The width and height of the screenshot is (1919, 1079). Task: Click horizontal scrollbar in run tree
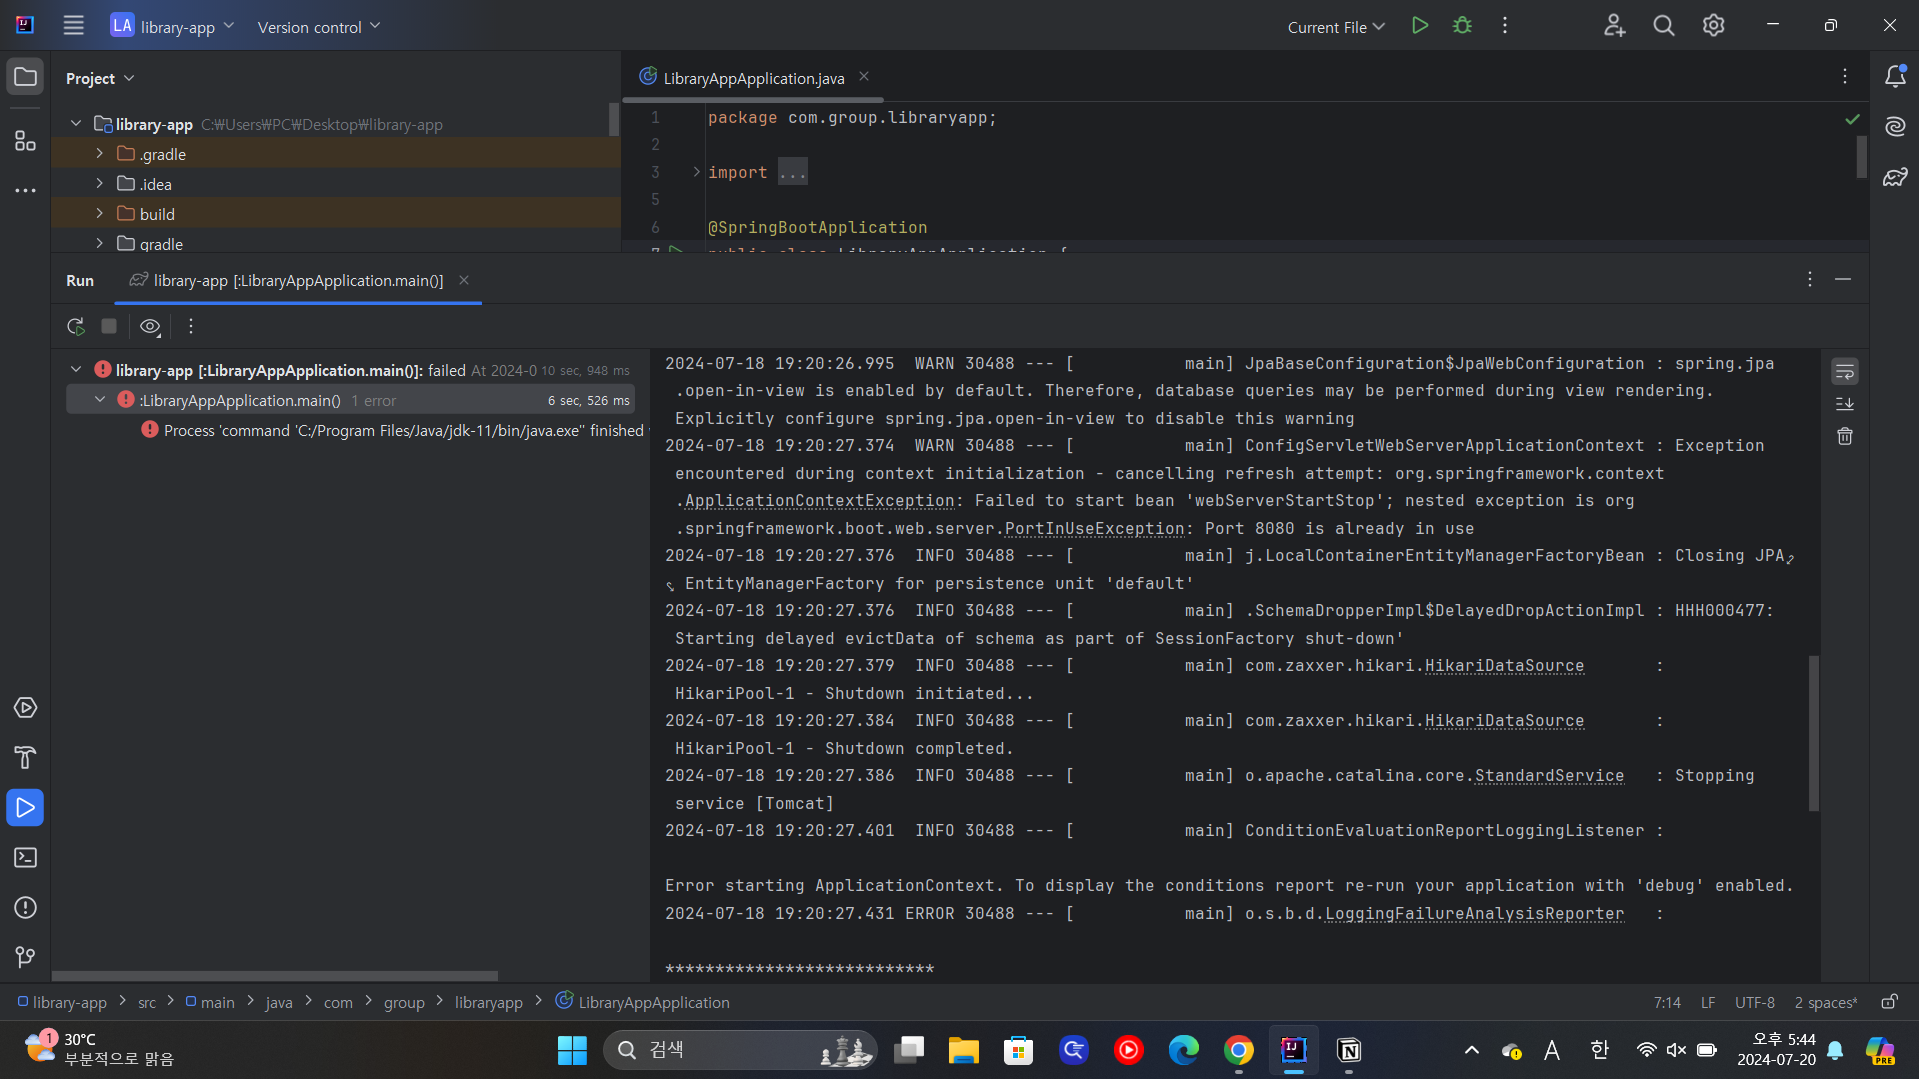pos(275,975)
